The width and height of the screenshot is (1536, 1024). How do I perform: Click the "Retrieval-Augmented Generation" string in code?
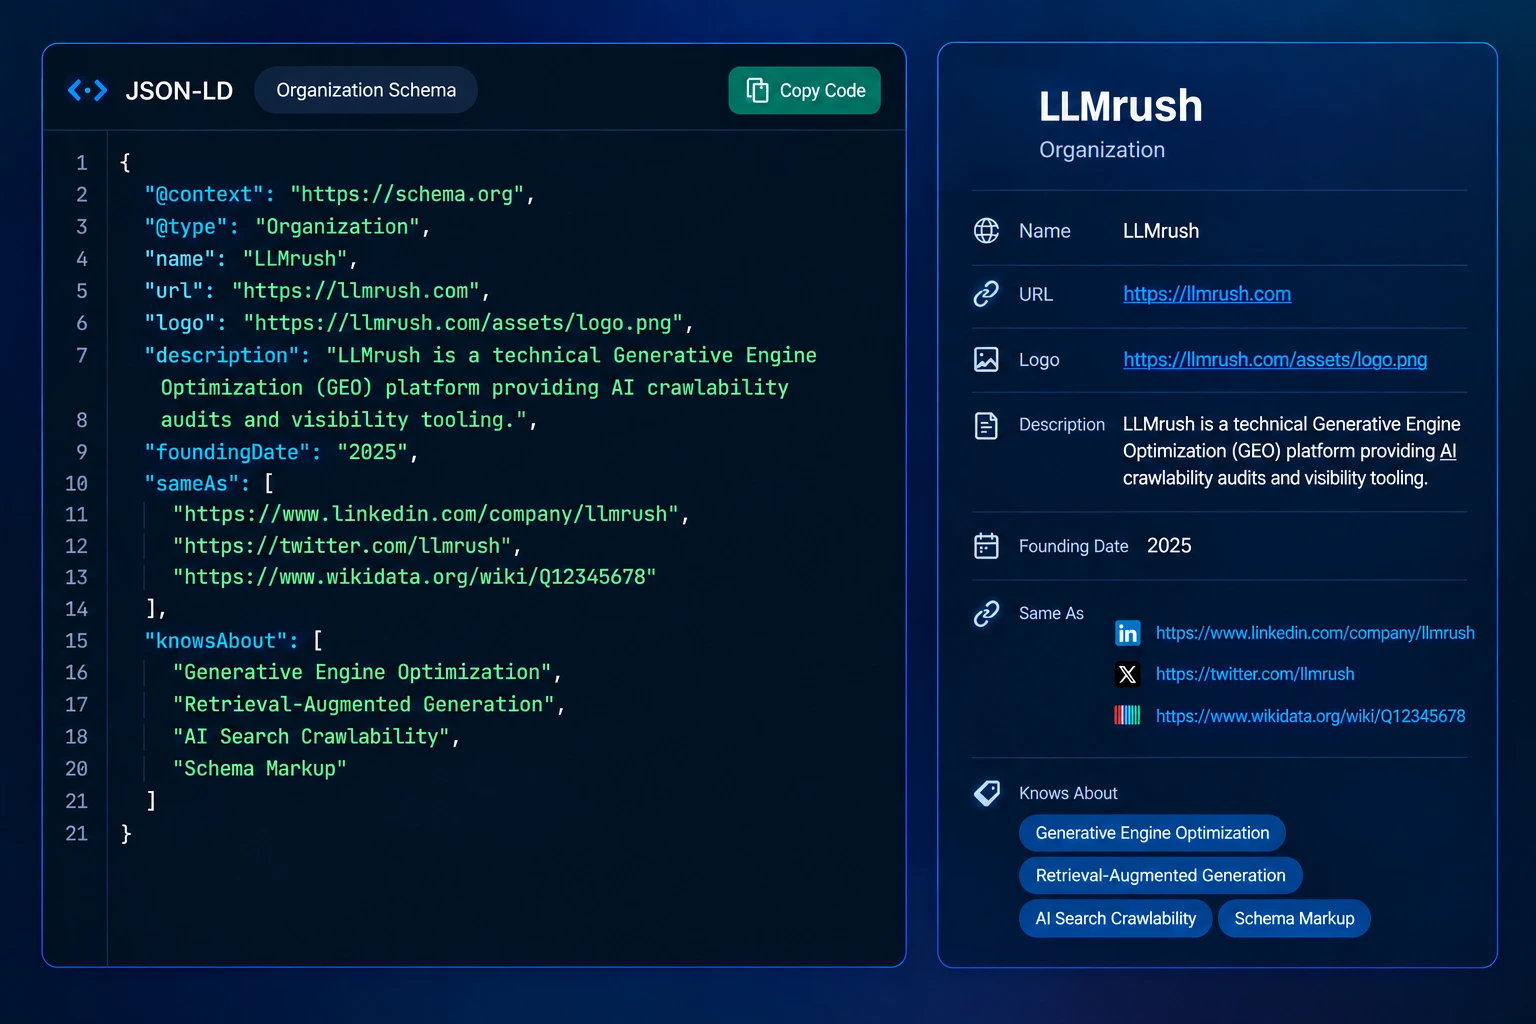pyautogui.click(x=364, y=705)
